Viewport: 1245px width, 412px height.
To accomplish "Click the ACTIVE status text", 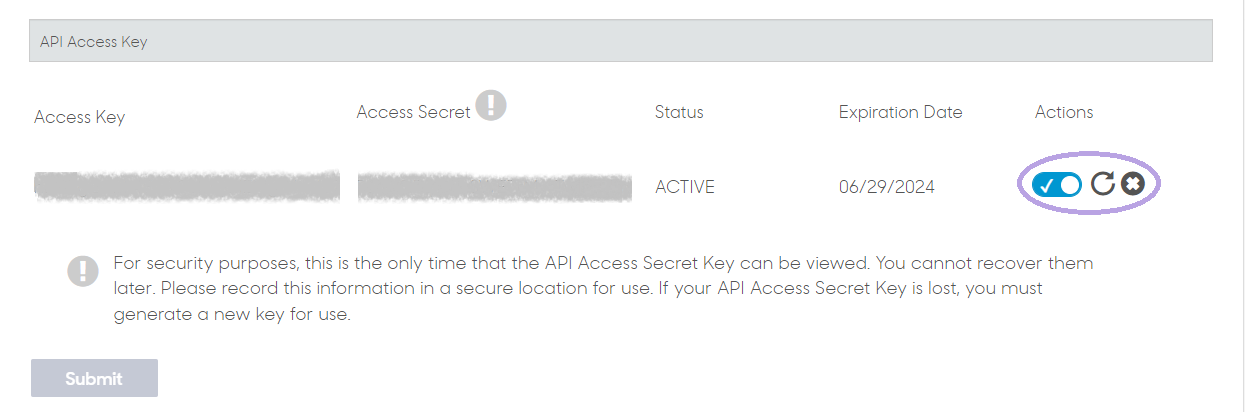I will [685, 187].
